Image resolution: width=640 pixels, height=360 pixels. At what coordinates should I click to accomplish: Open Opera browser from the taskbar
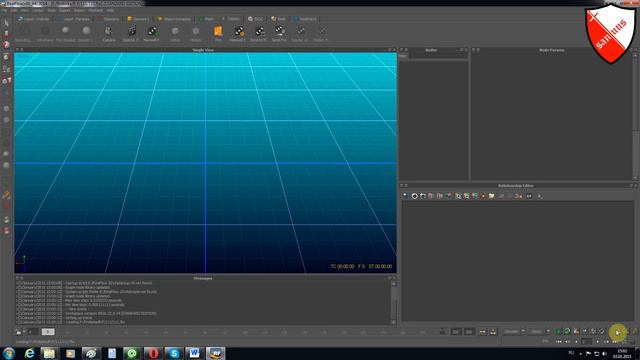(153, 353)
